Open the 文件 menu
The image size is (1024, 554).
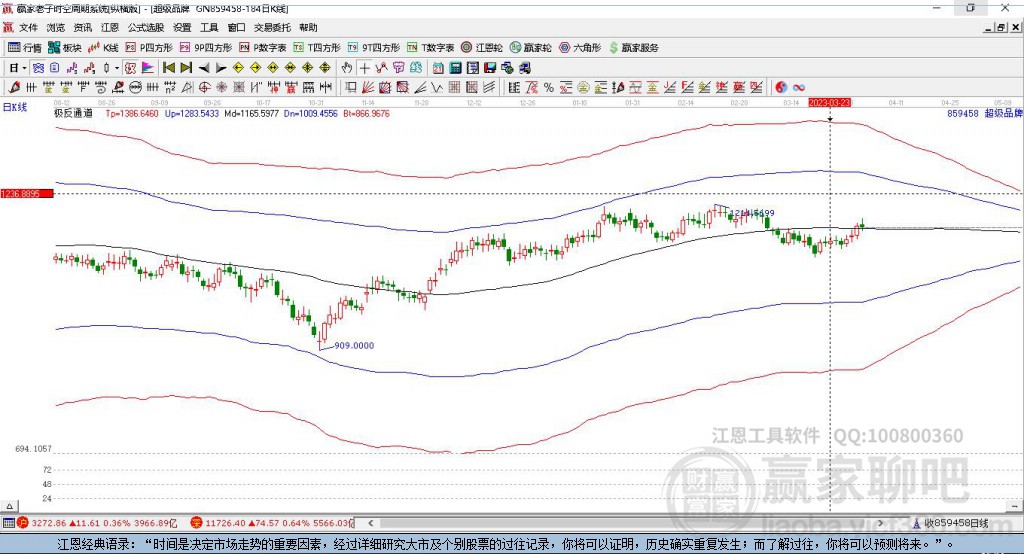point(29,27)
